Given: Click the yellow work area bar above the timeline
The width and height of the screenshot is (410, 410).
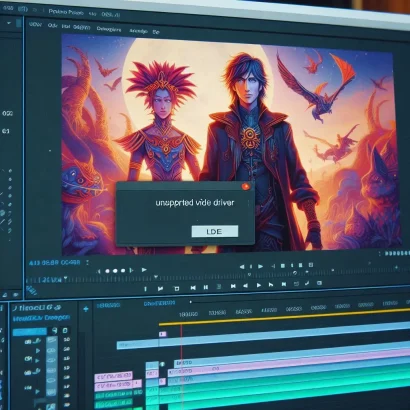Looking at the screenshot, I should [284, 317].
